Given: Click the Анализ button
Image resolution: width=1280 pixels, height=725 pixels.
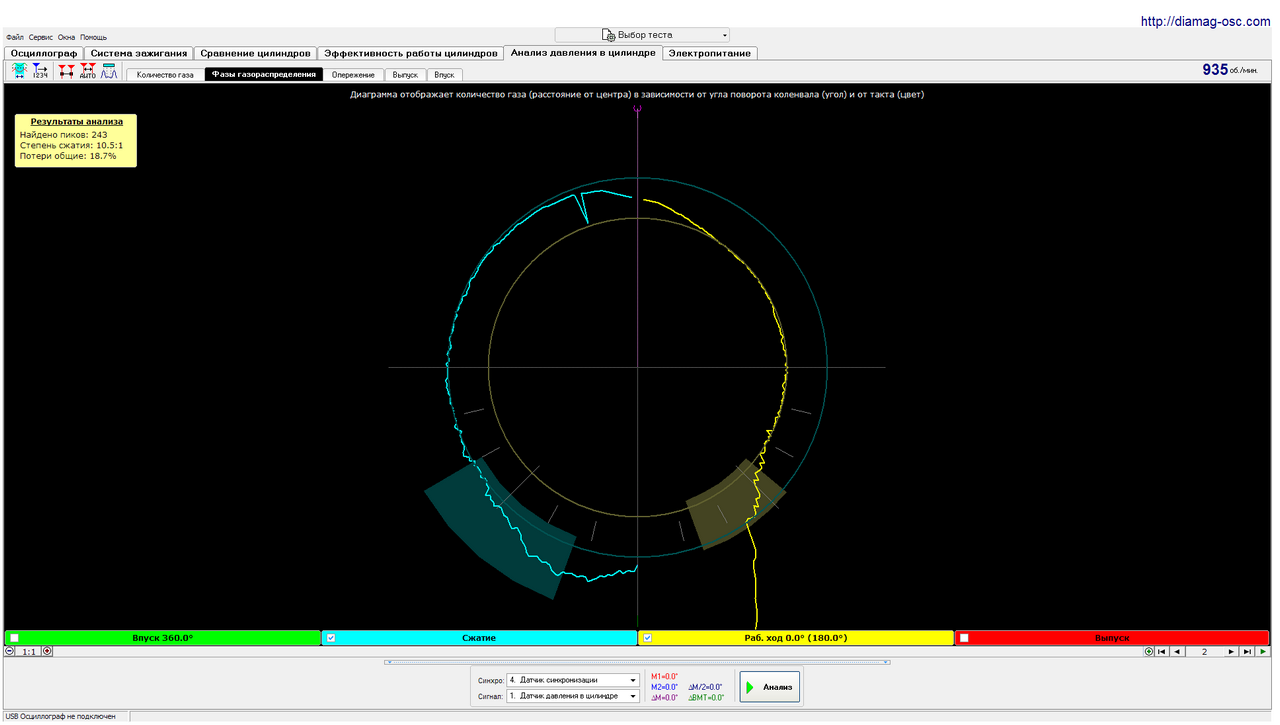Looking at the screenshot, I should tap(769, 687).
